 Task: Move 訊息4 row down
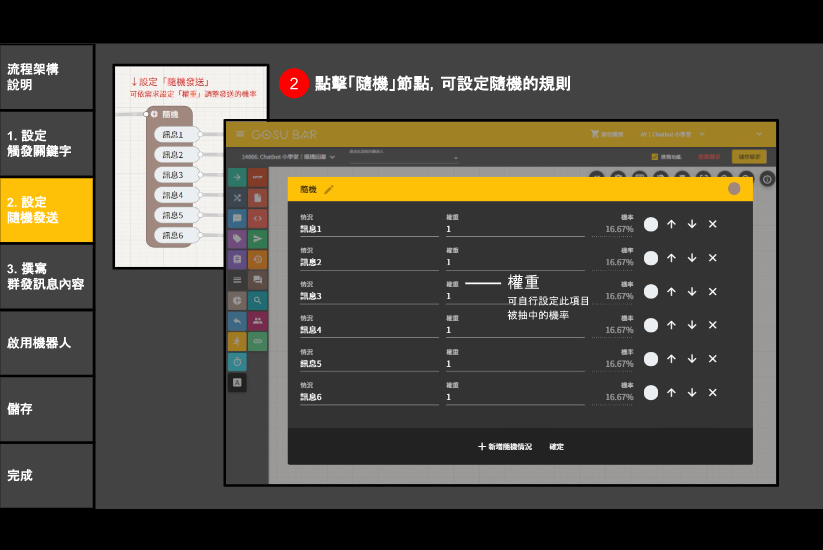click(692, 325)
